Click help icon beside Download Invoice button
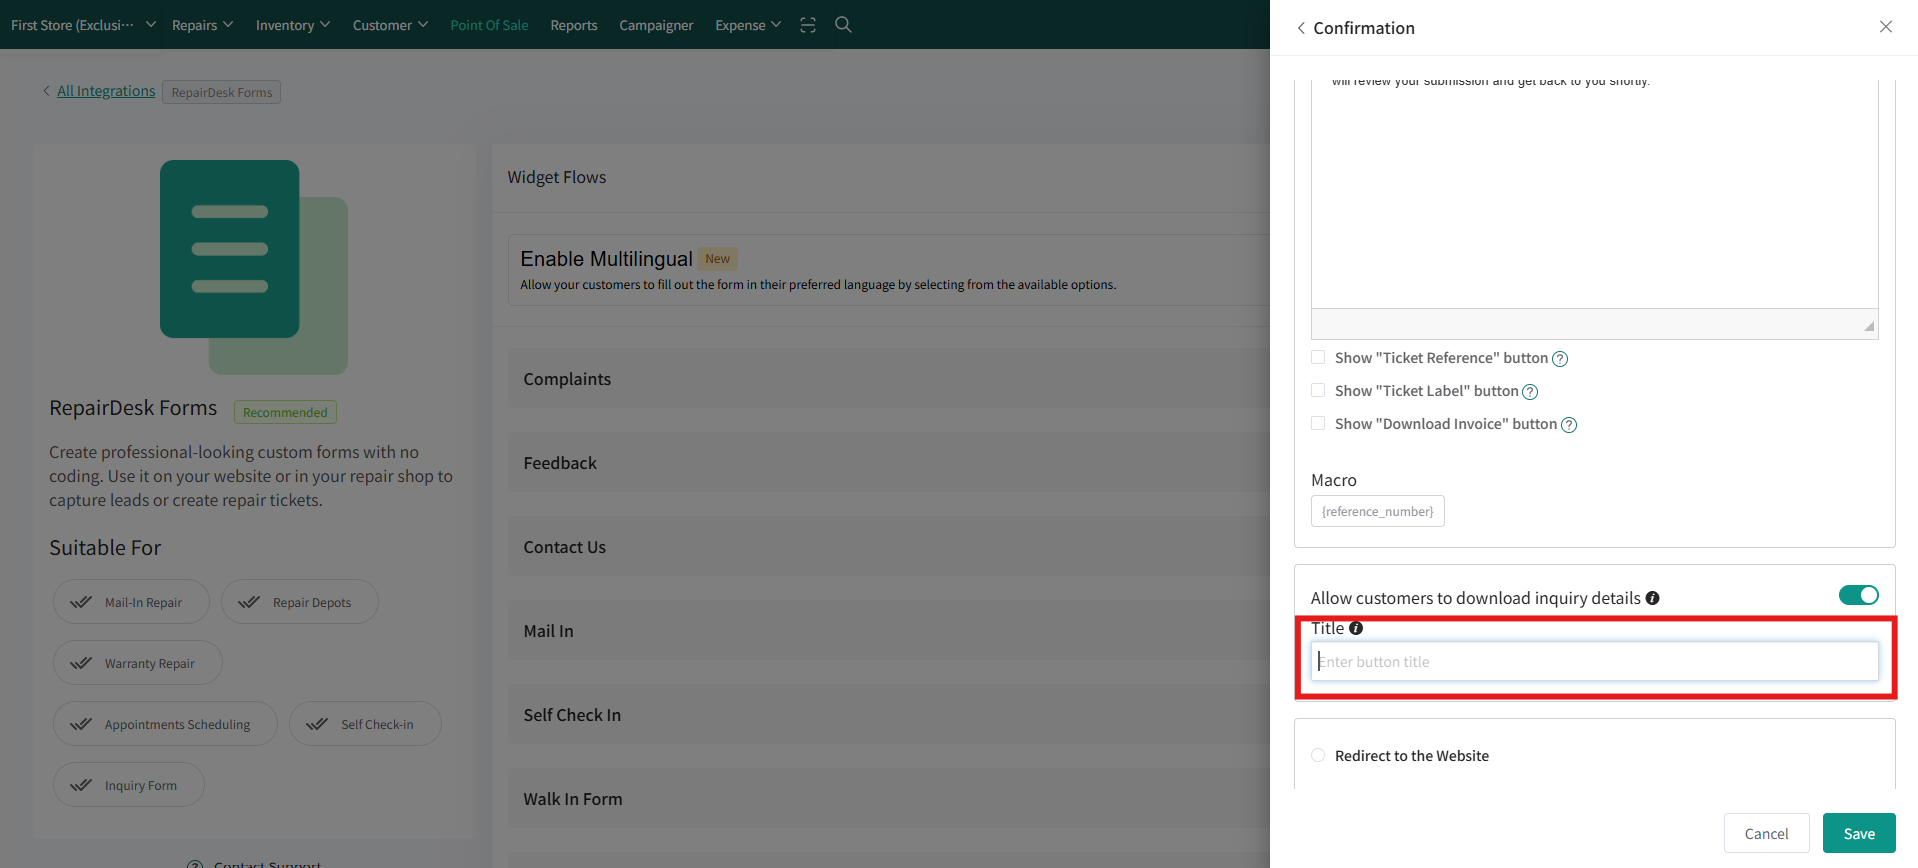 point(1569,425)
